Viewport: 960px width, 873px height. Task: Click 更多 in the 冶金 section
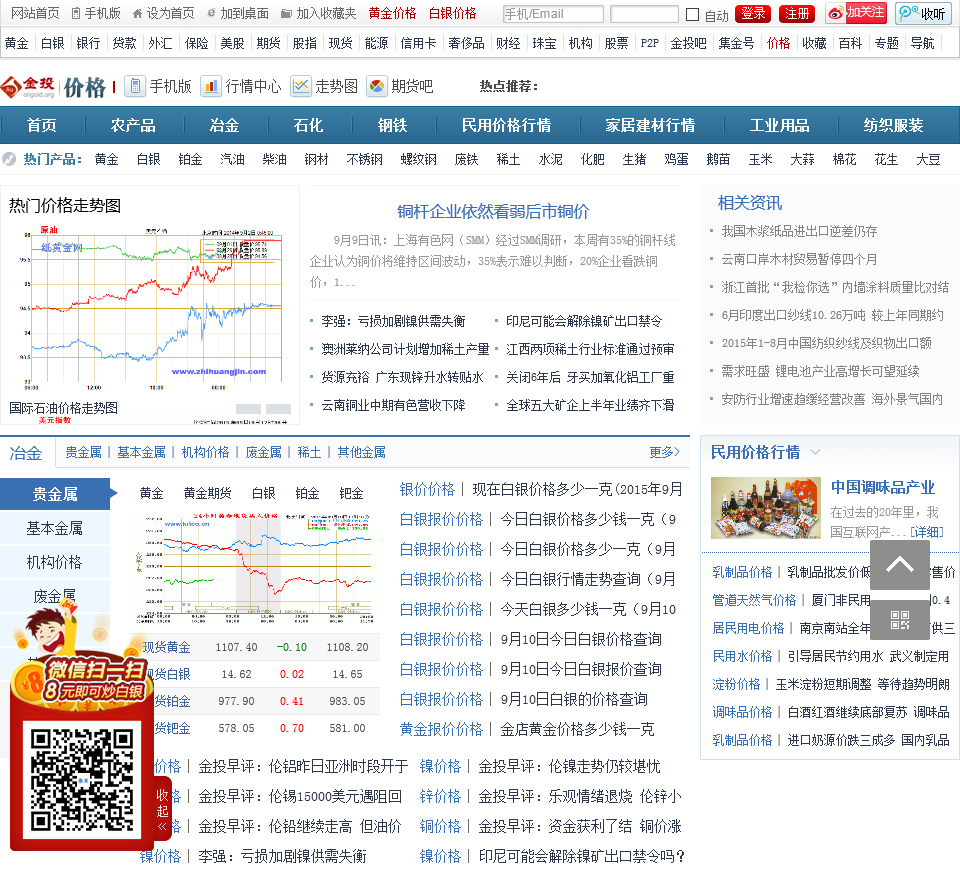pos(664,452)
